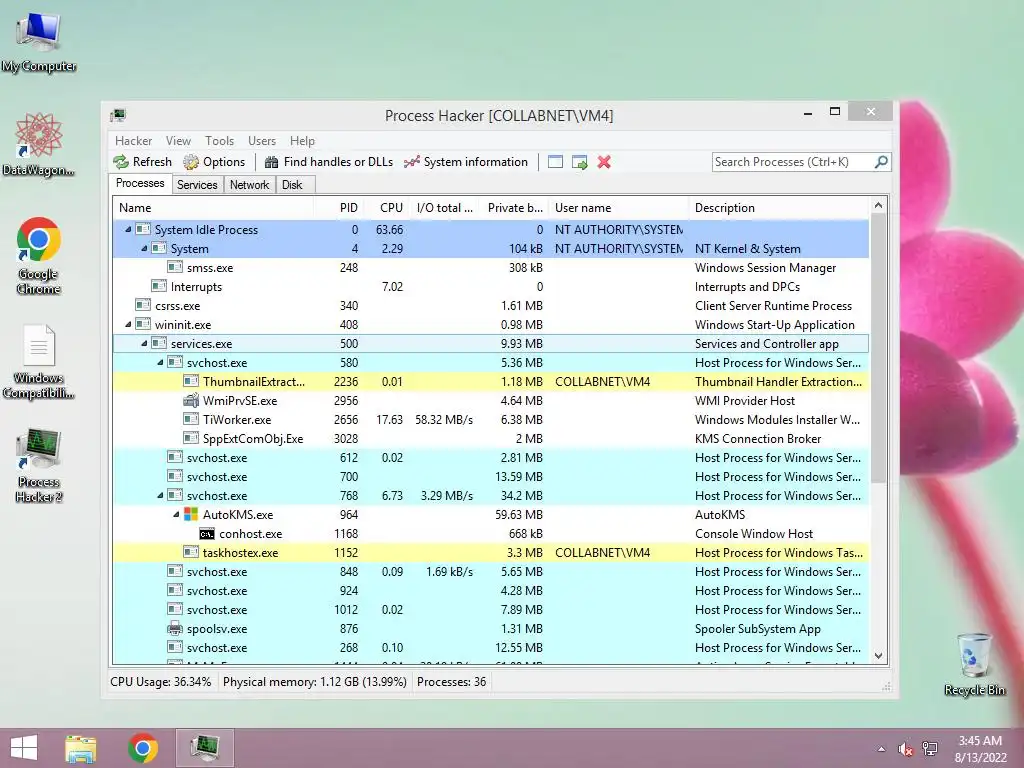
Task: Click the Process Hacker title bar icon
Action: 118,116
